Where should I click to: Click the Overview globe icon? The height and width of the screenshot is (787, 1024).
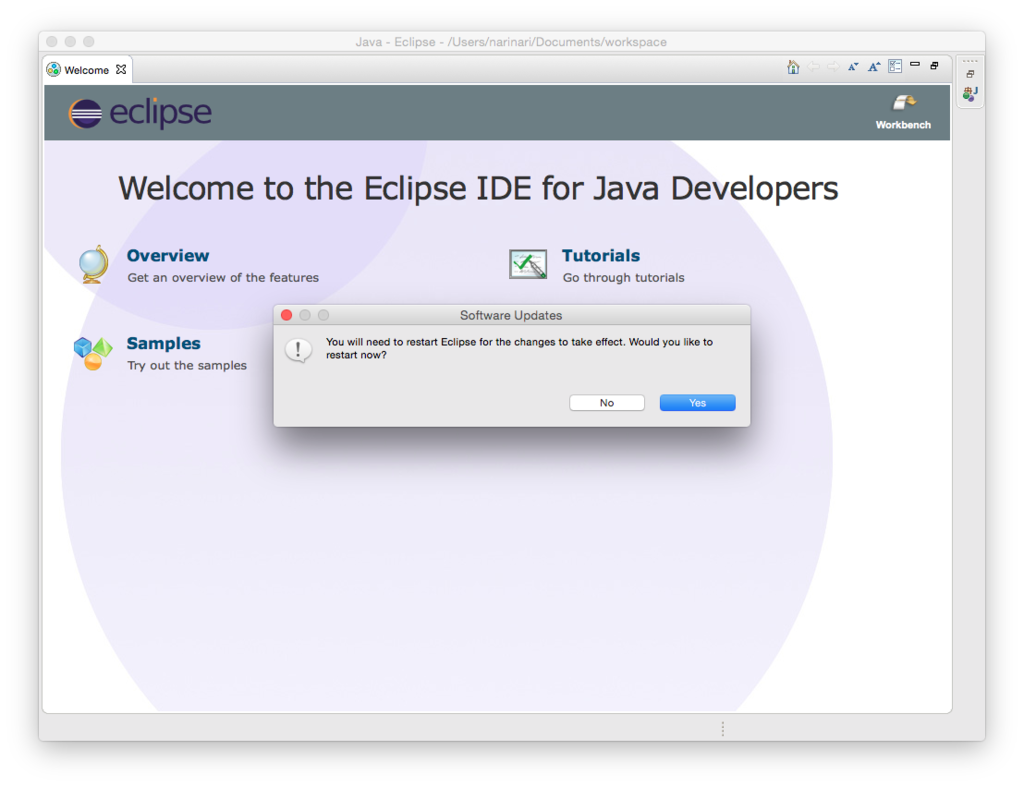click(x=93, y=265)
